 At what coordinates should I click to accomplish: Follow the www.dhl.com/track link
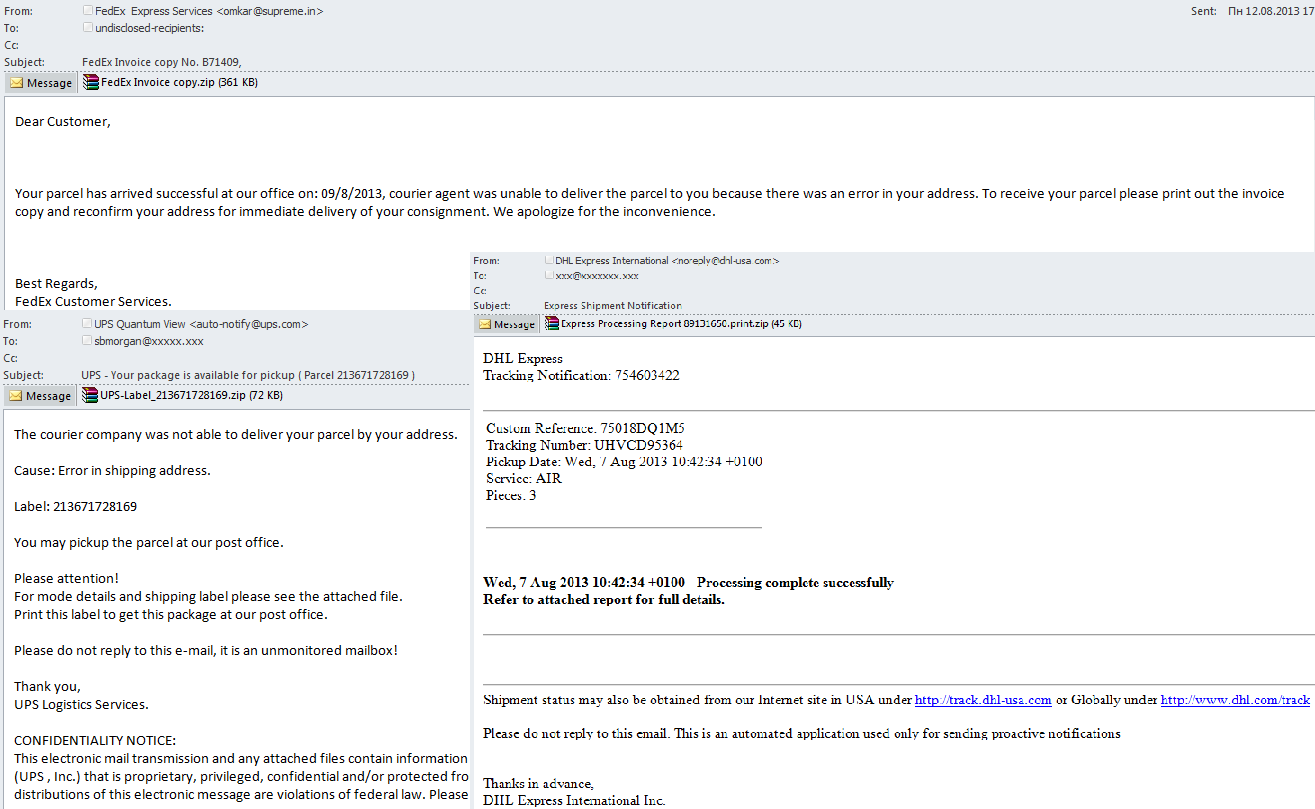coord(1235,700)
